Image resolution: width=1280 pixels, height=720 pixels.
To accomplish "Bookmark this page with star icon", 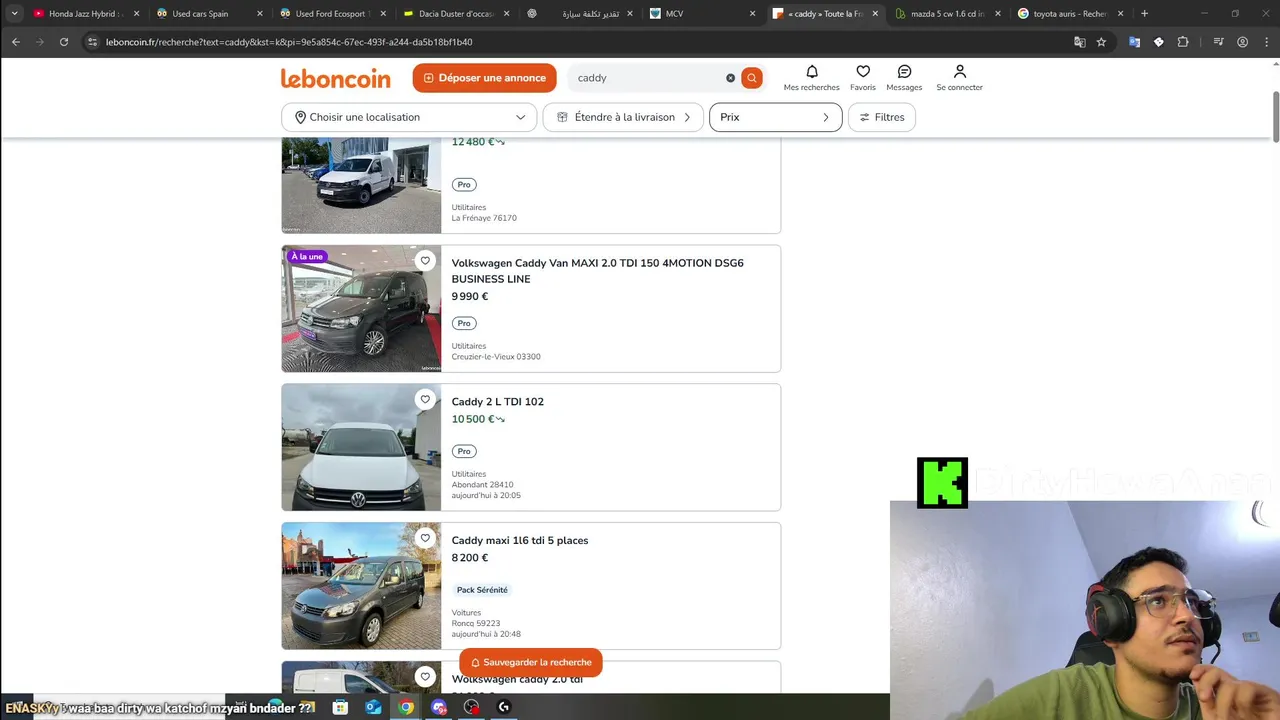I will [x=1101, y=42].
